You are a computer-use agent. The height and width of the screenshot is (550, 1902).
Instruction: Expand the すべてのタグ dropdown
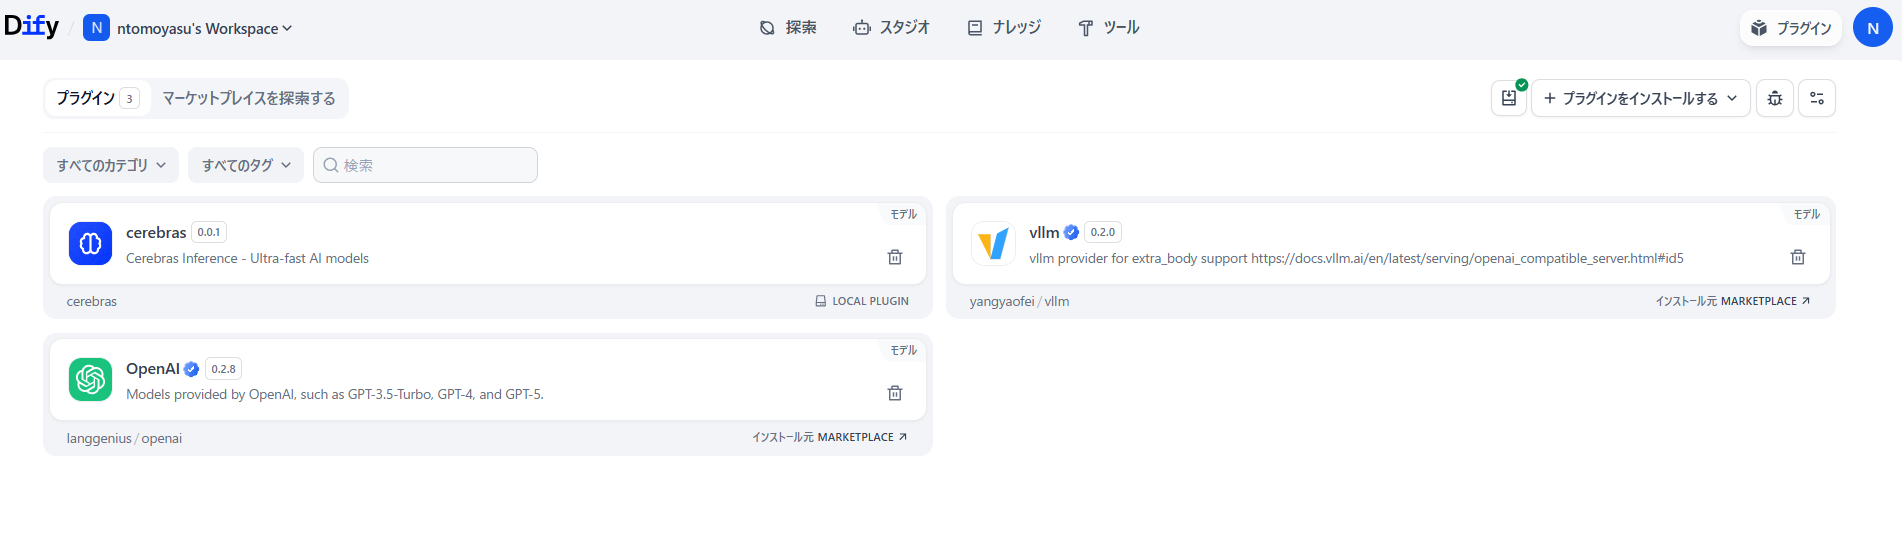tap(246, 165)
